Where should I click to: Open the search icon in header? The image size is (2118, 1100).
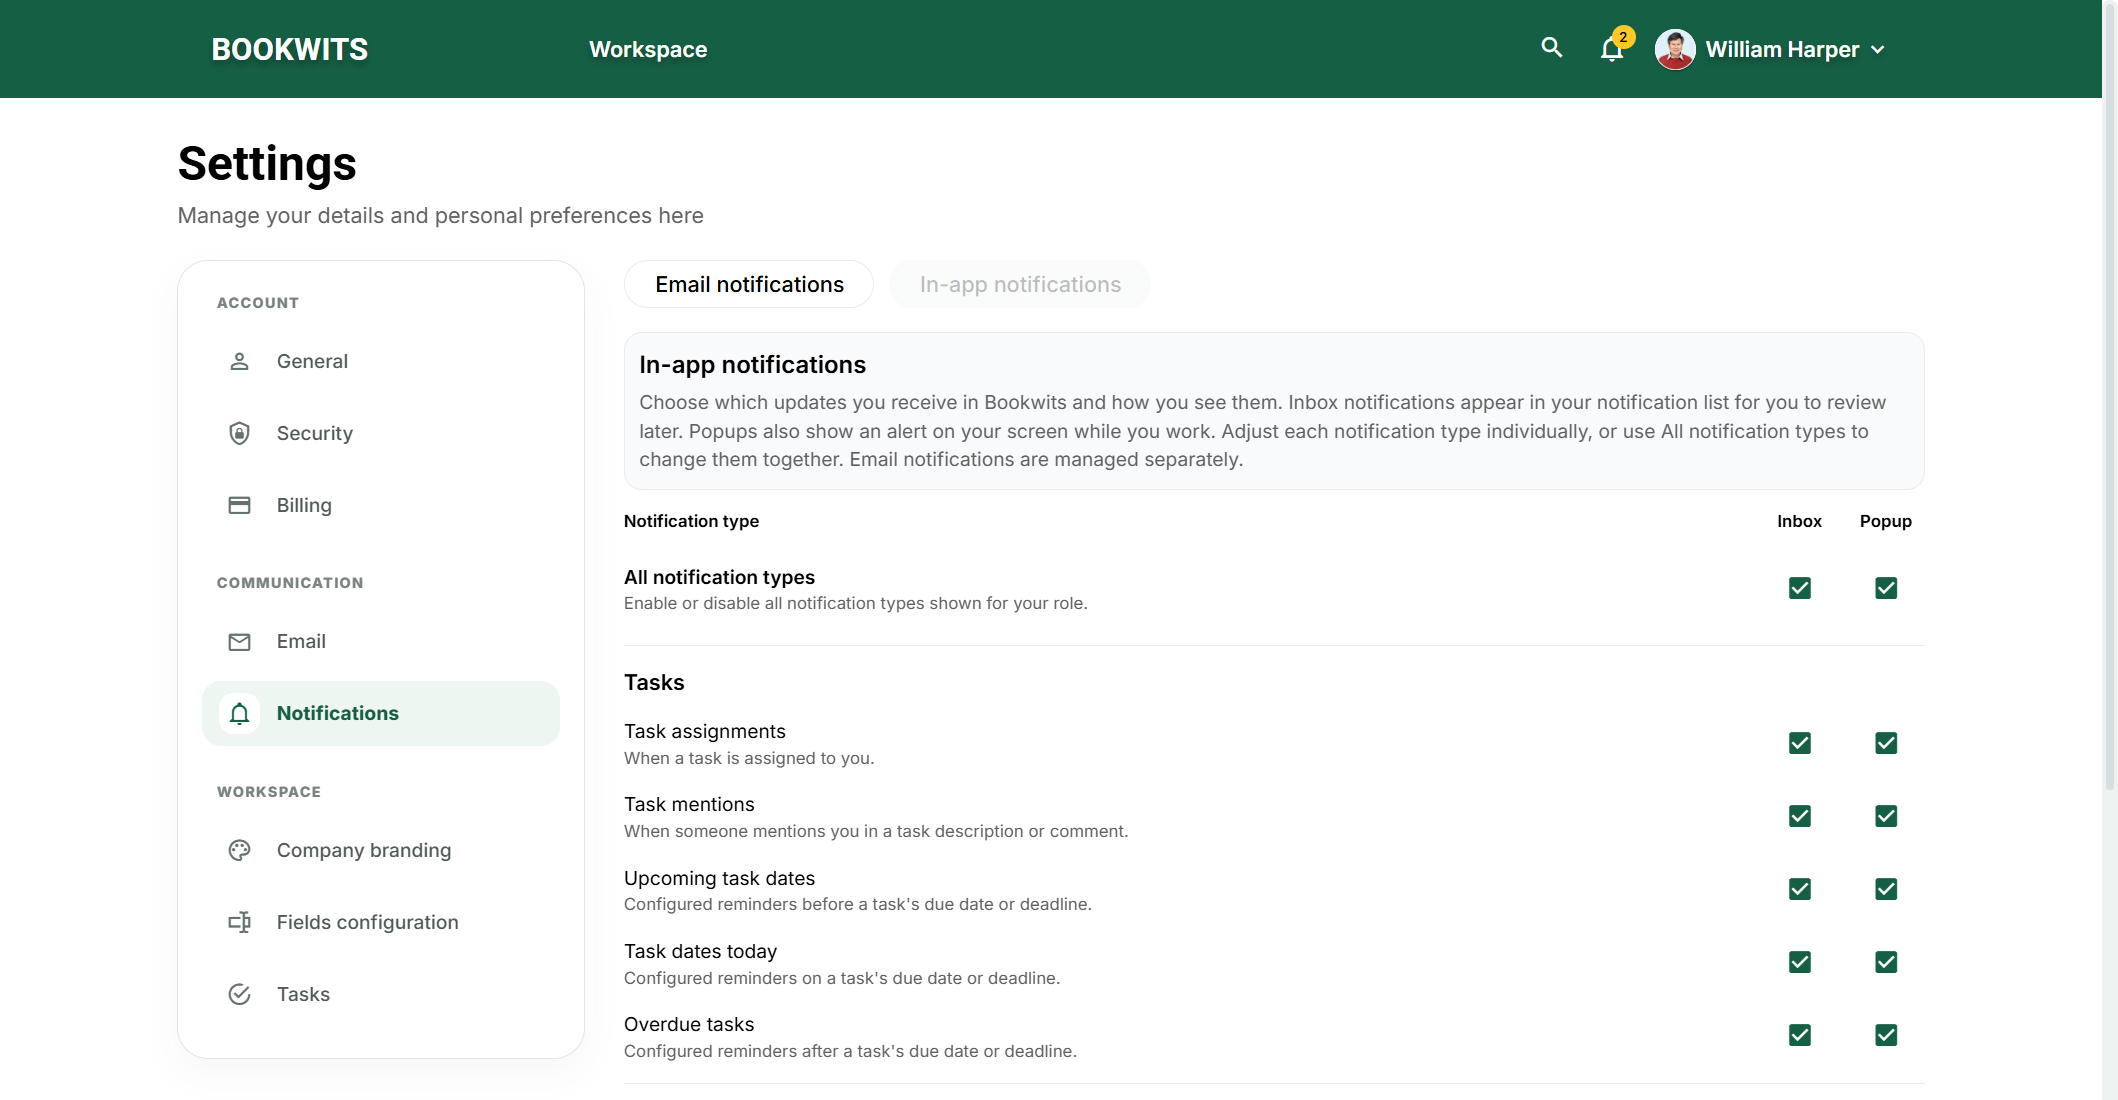click(1551, 48)
